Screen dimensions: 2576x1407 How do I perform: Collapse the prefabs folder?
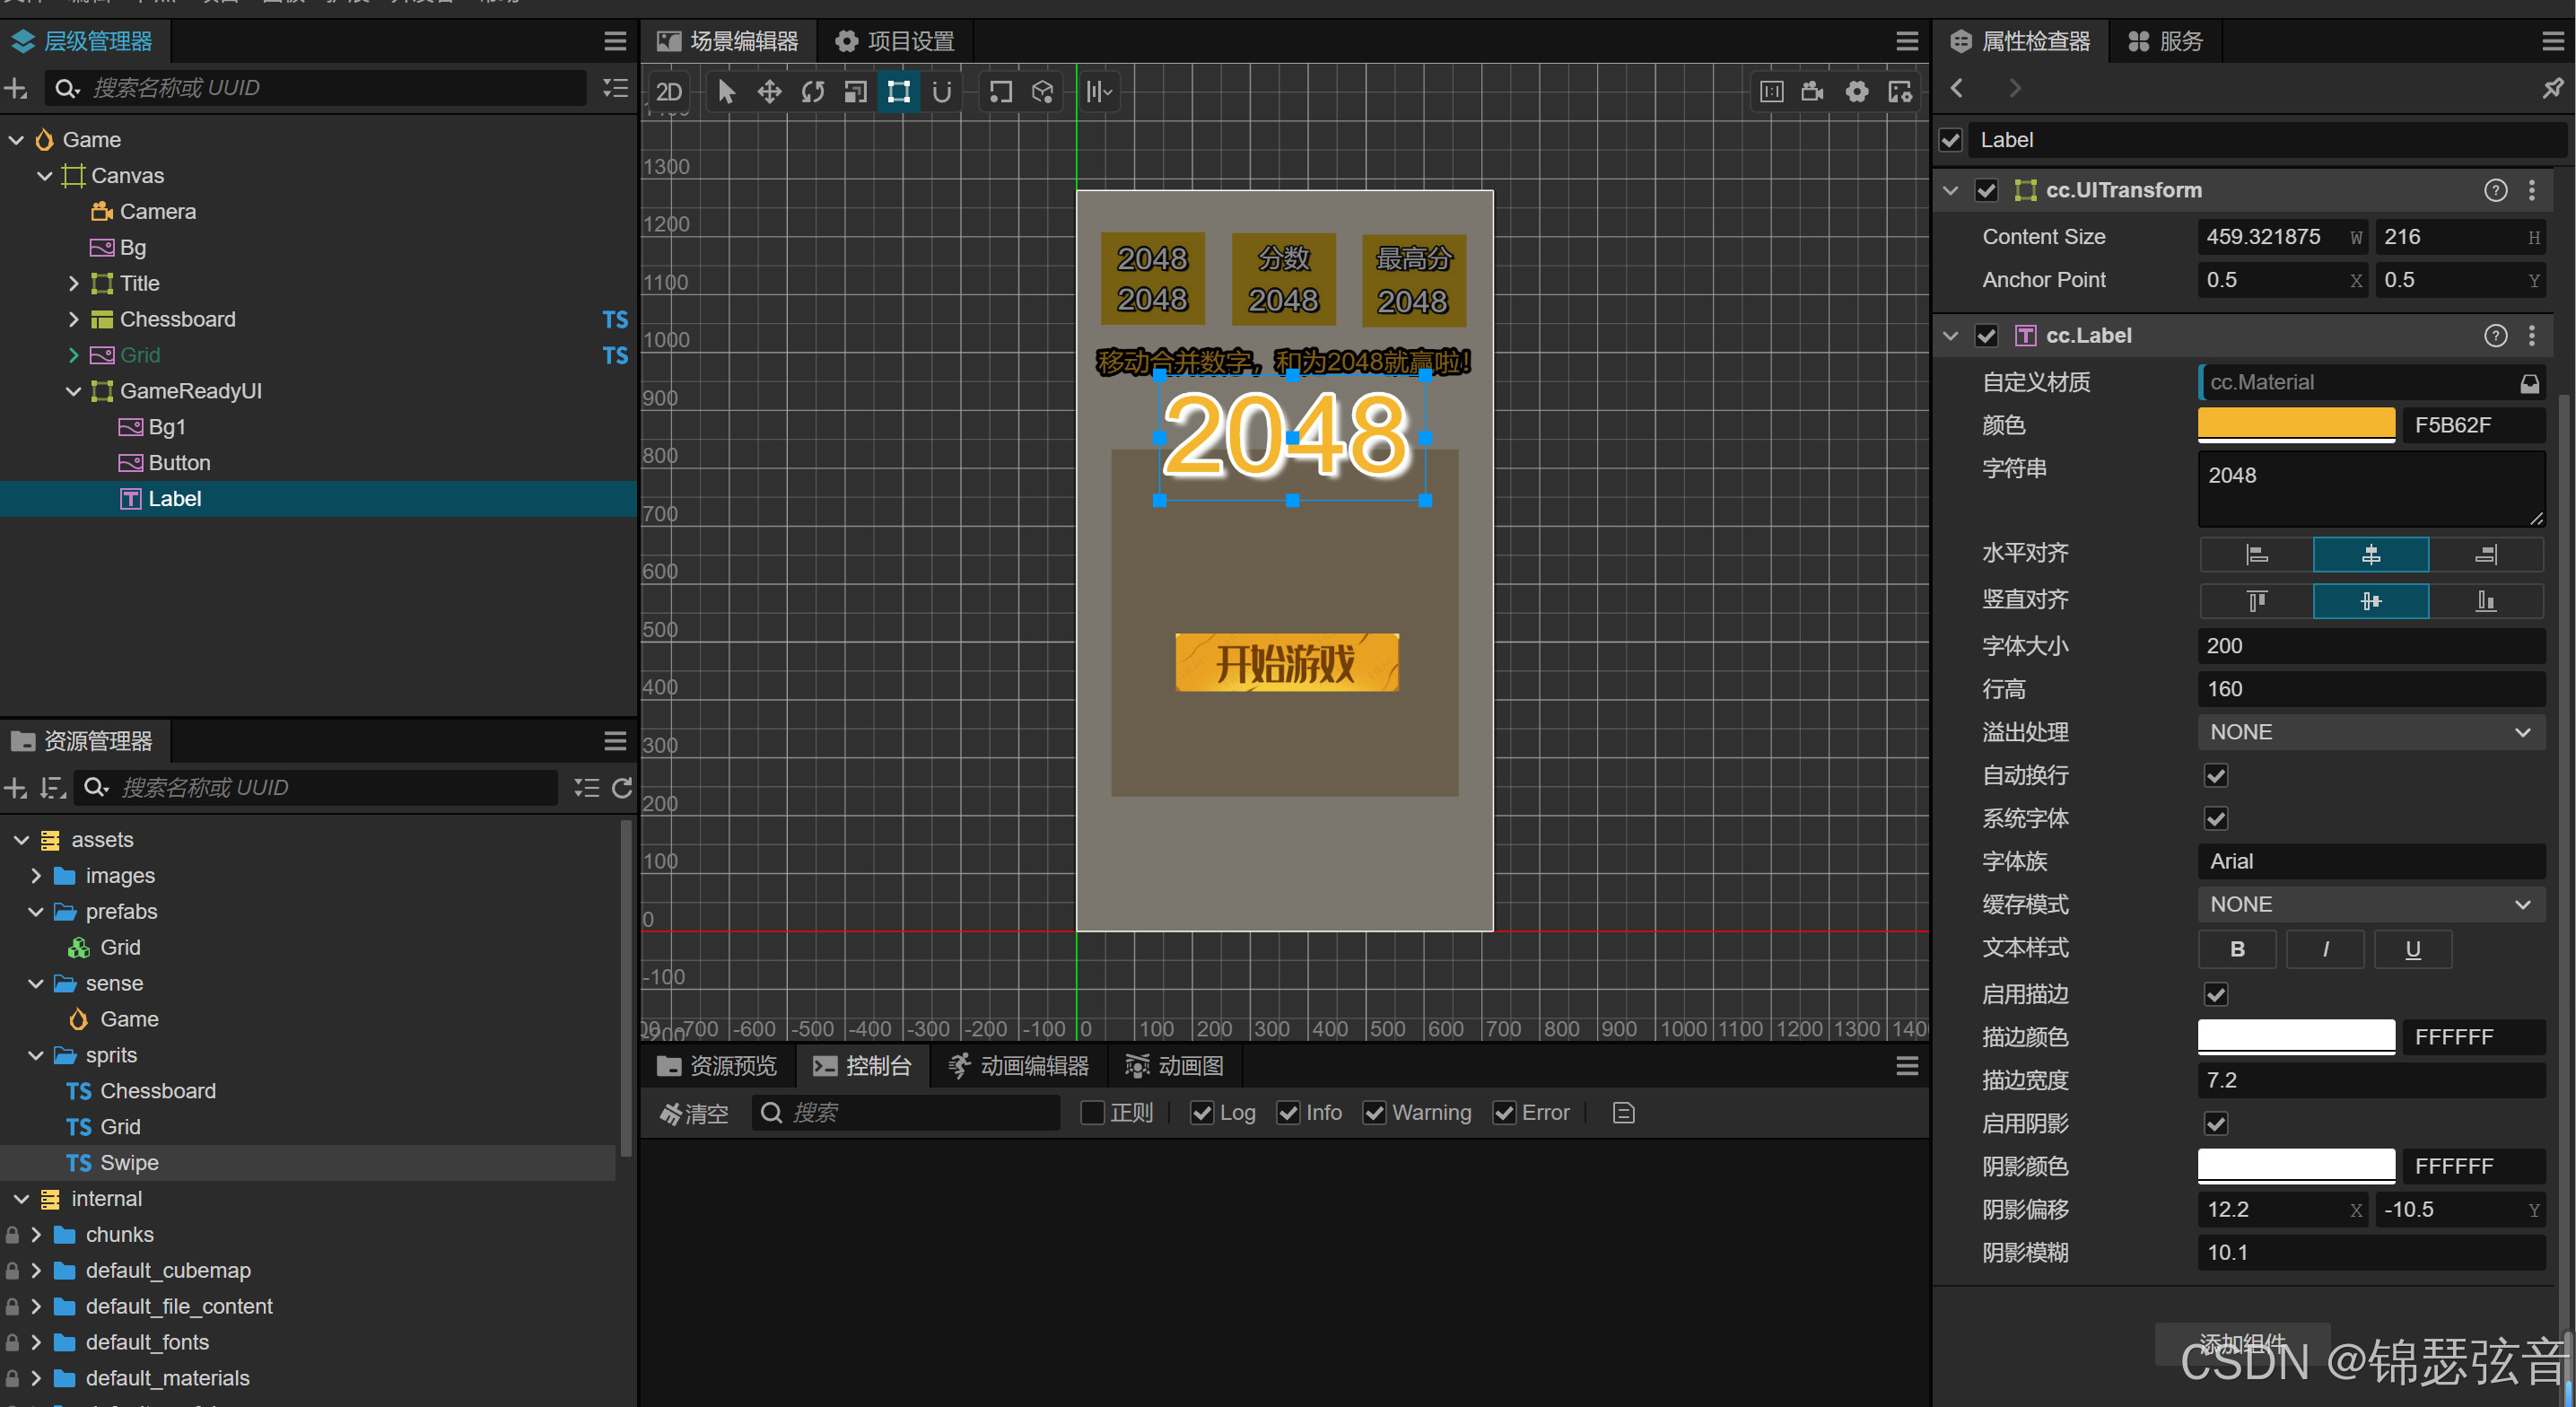click(x=36, y=911)
